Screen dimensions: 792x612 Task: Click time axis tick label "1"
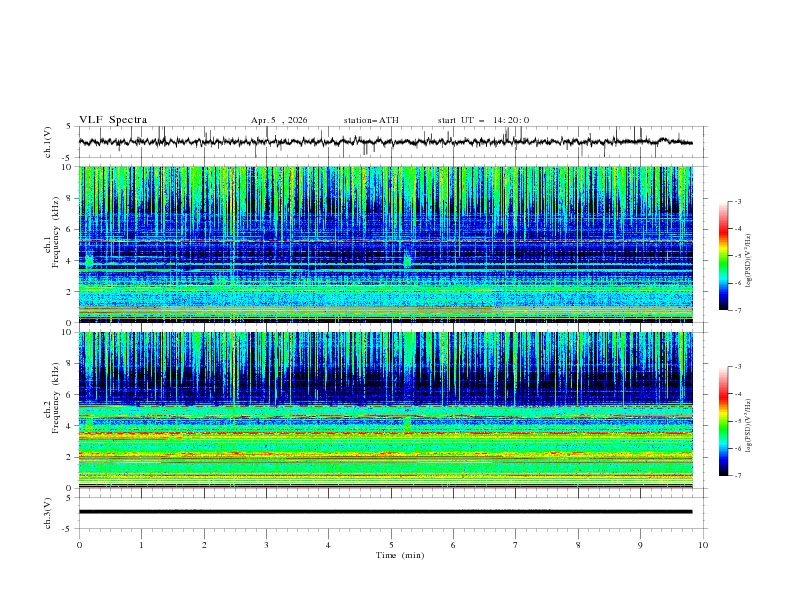point(141,545)
